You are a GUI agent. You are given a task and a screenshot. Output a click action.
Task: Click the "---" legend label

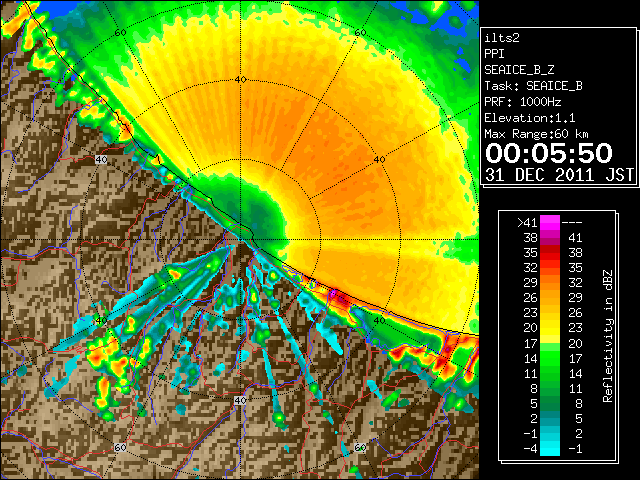pyautogui.click(x=572, y=223)
